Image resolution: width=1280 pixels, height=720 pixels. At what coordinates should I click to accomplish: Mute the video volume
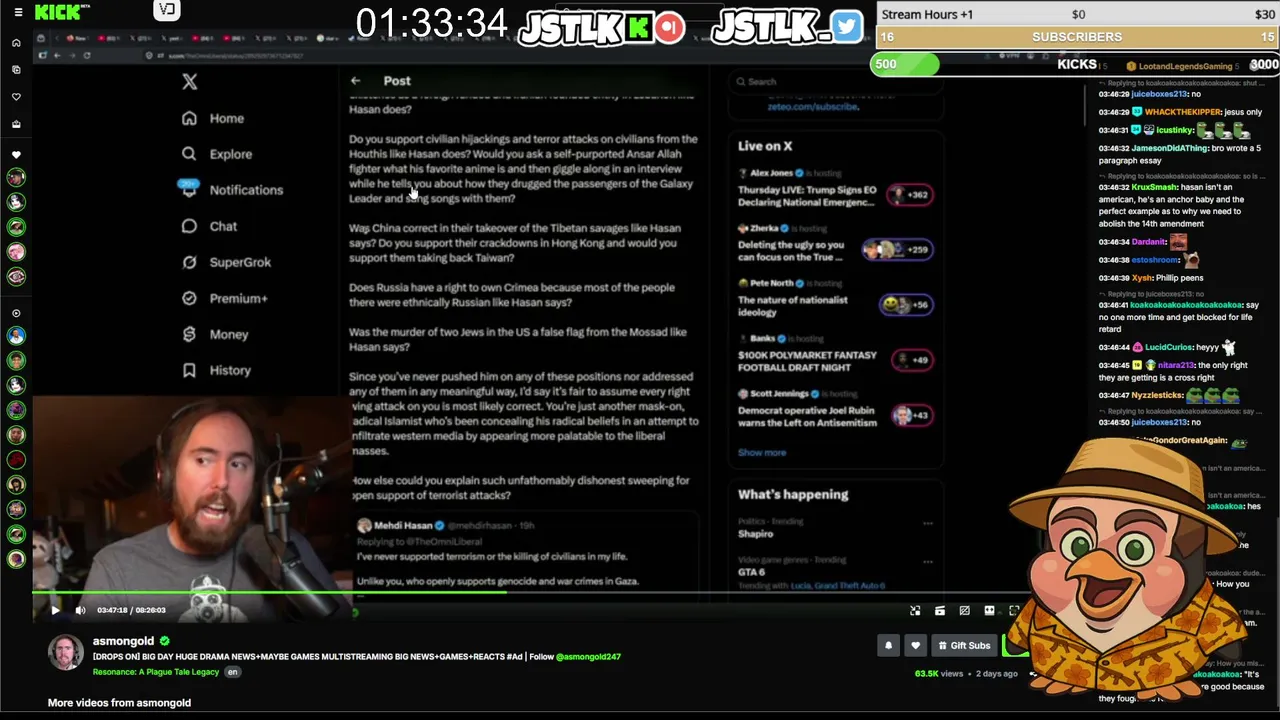[80, 610]
